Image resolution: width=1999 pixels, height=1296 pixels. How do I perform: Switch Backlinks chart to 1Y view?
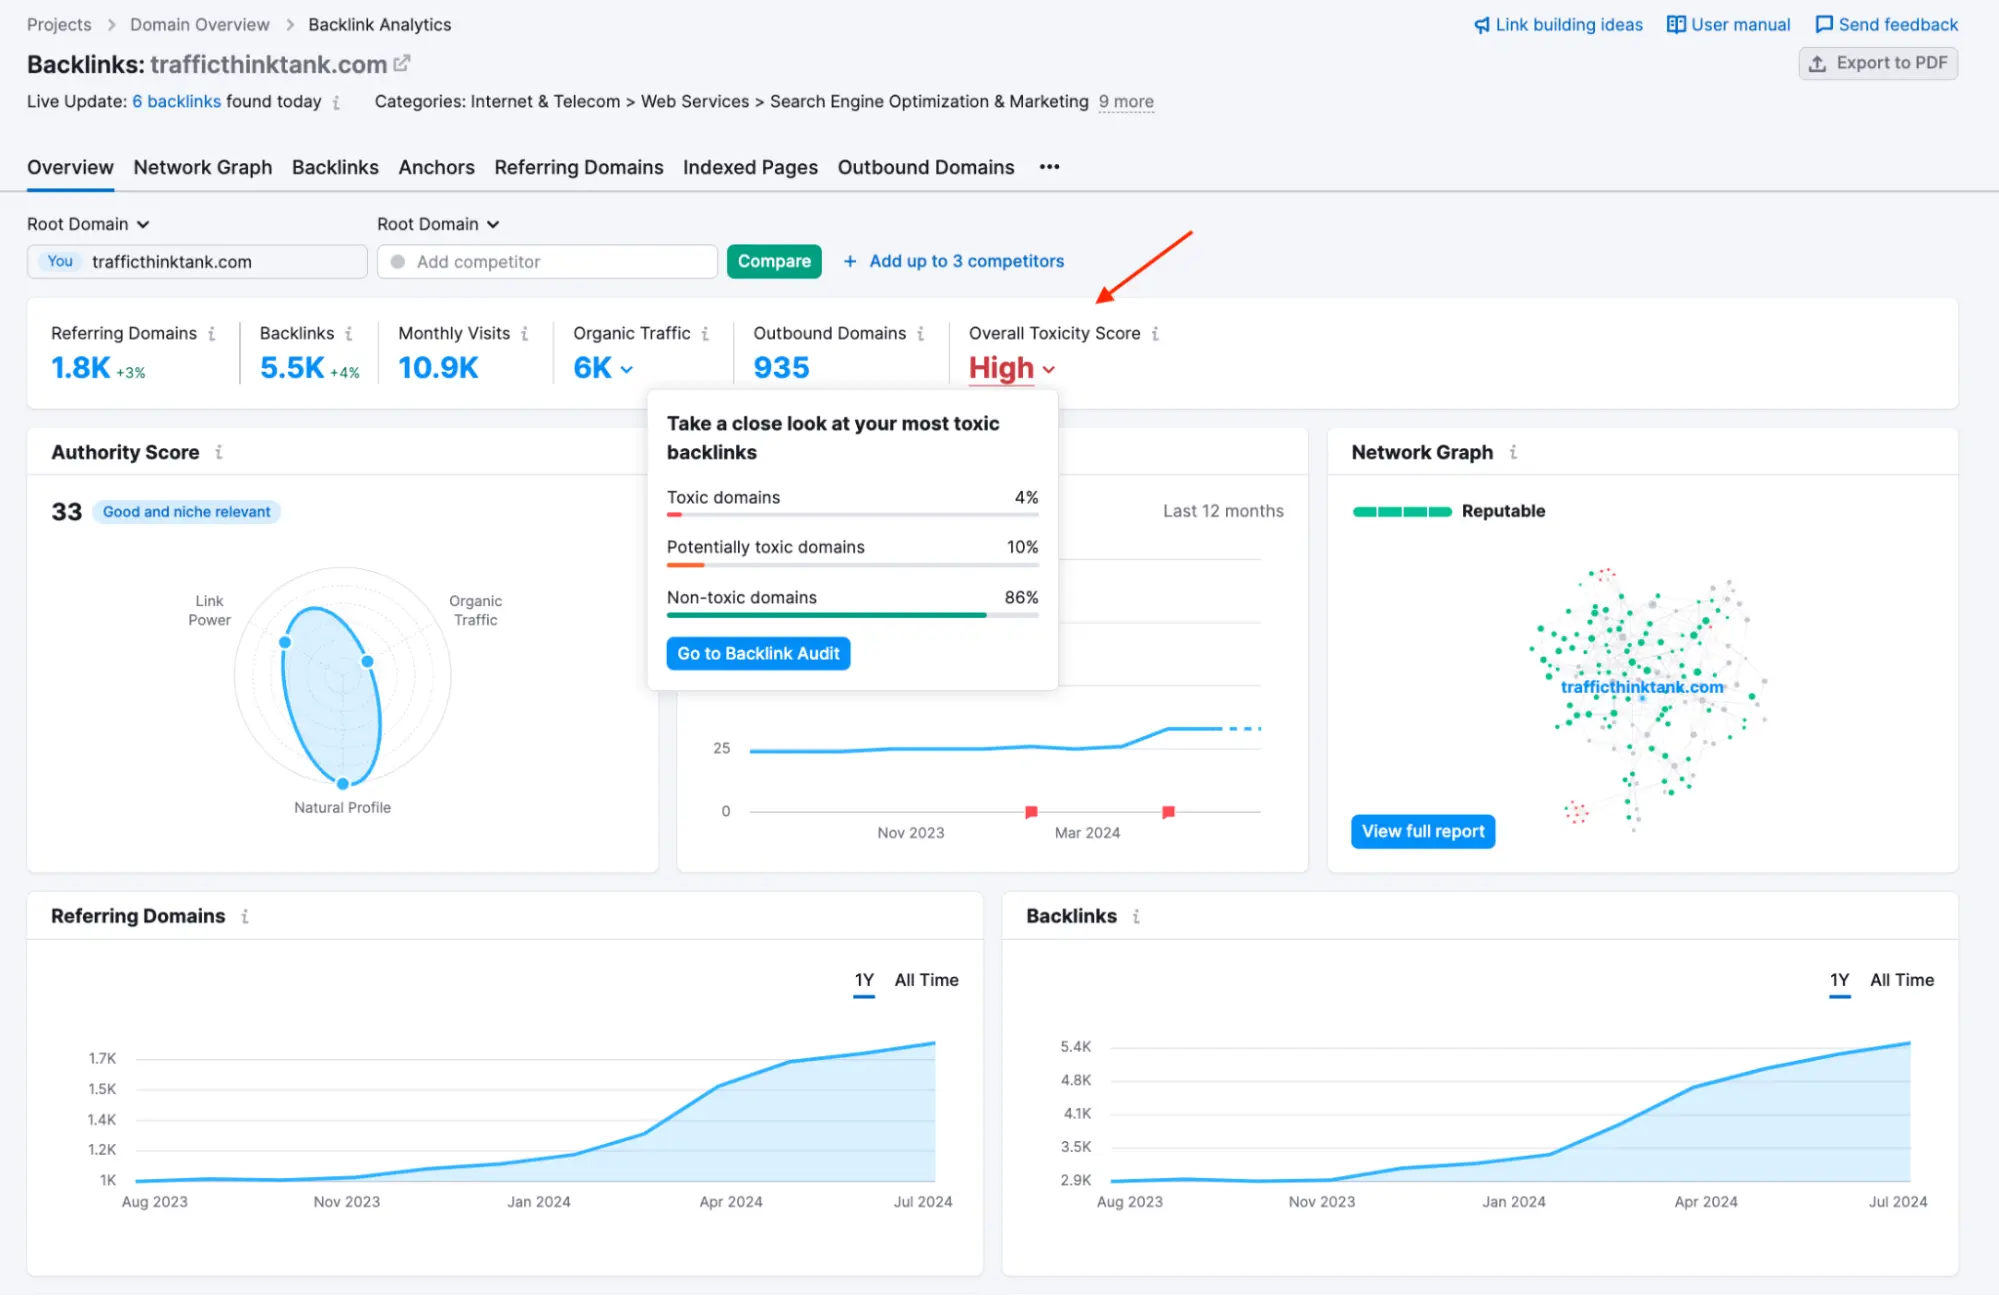tap(1839, 980)
